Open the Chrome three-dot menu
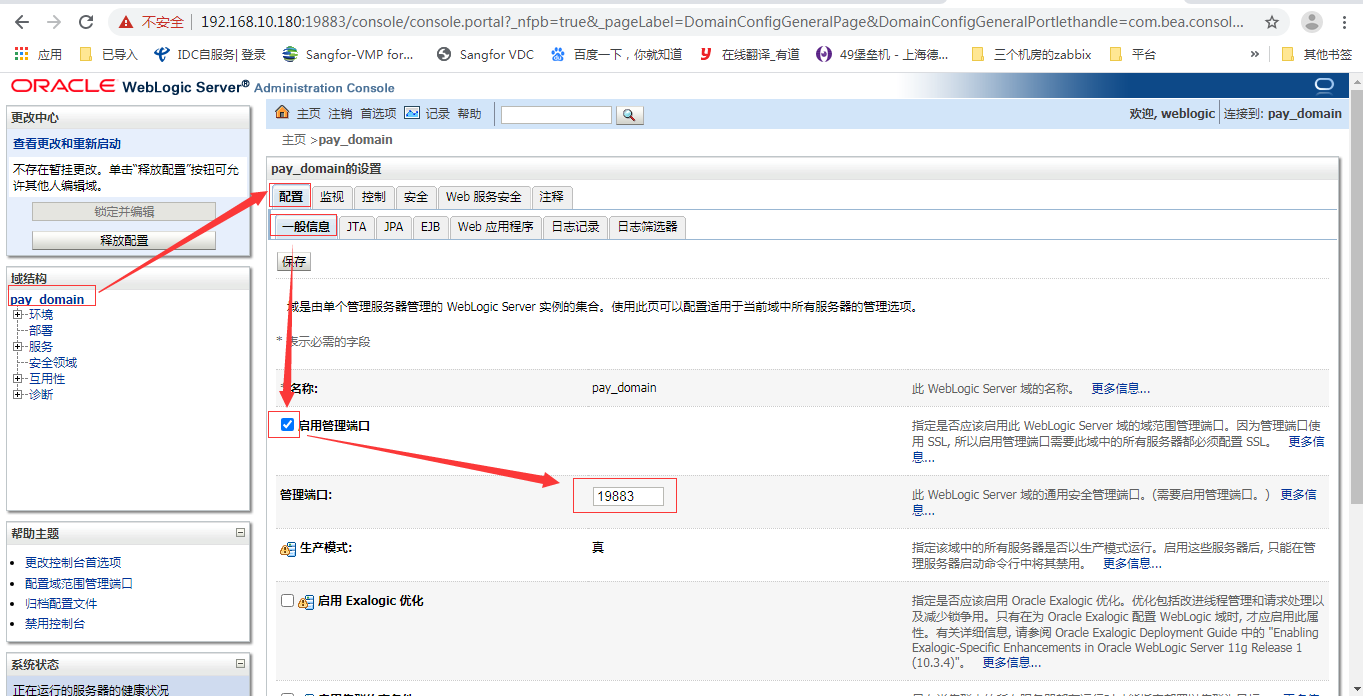Screen dimensions: 1363x696 (x=1345, y=22)
